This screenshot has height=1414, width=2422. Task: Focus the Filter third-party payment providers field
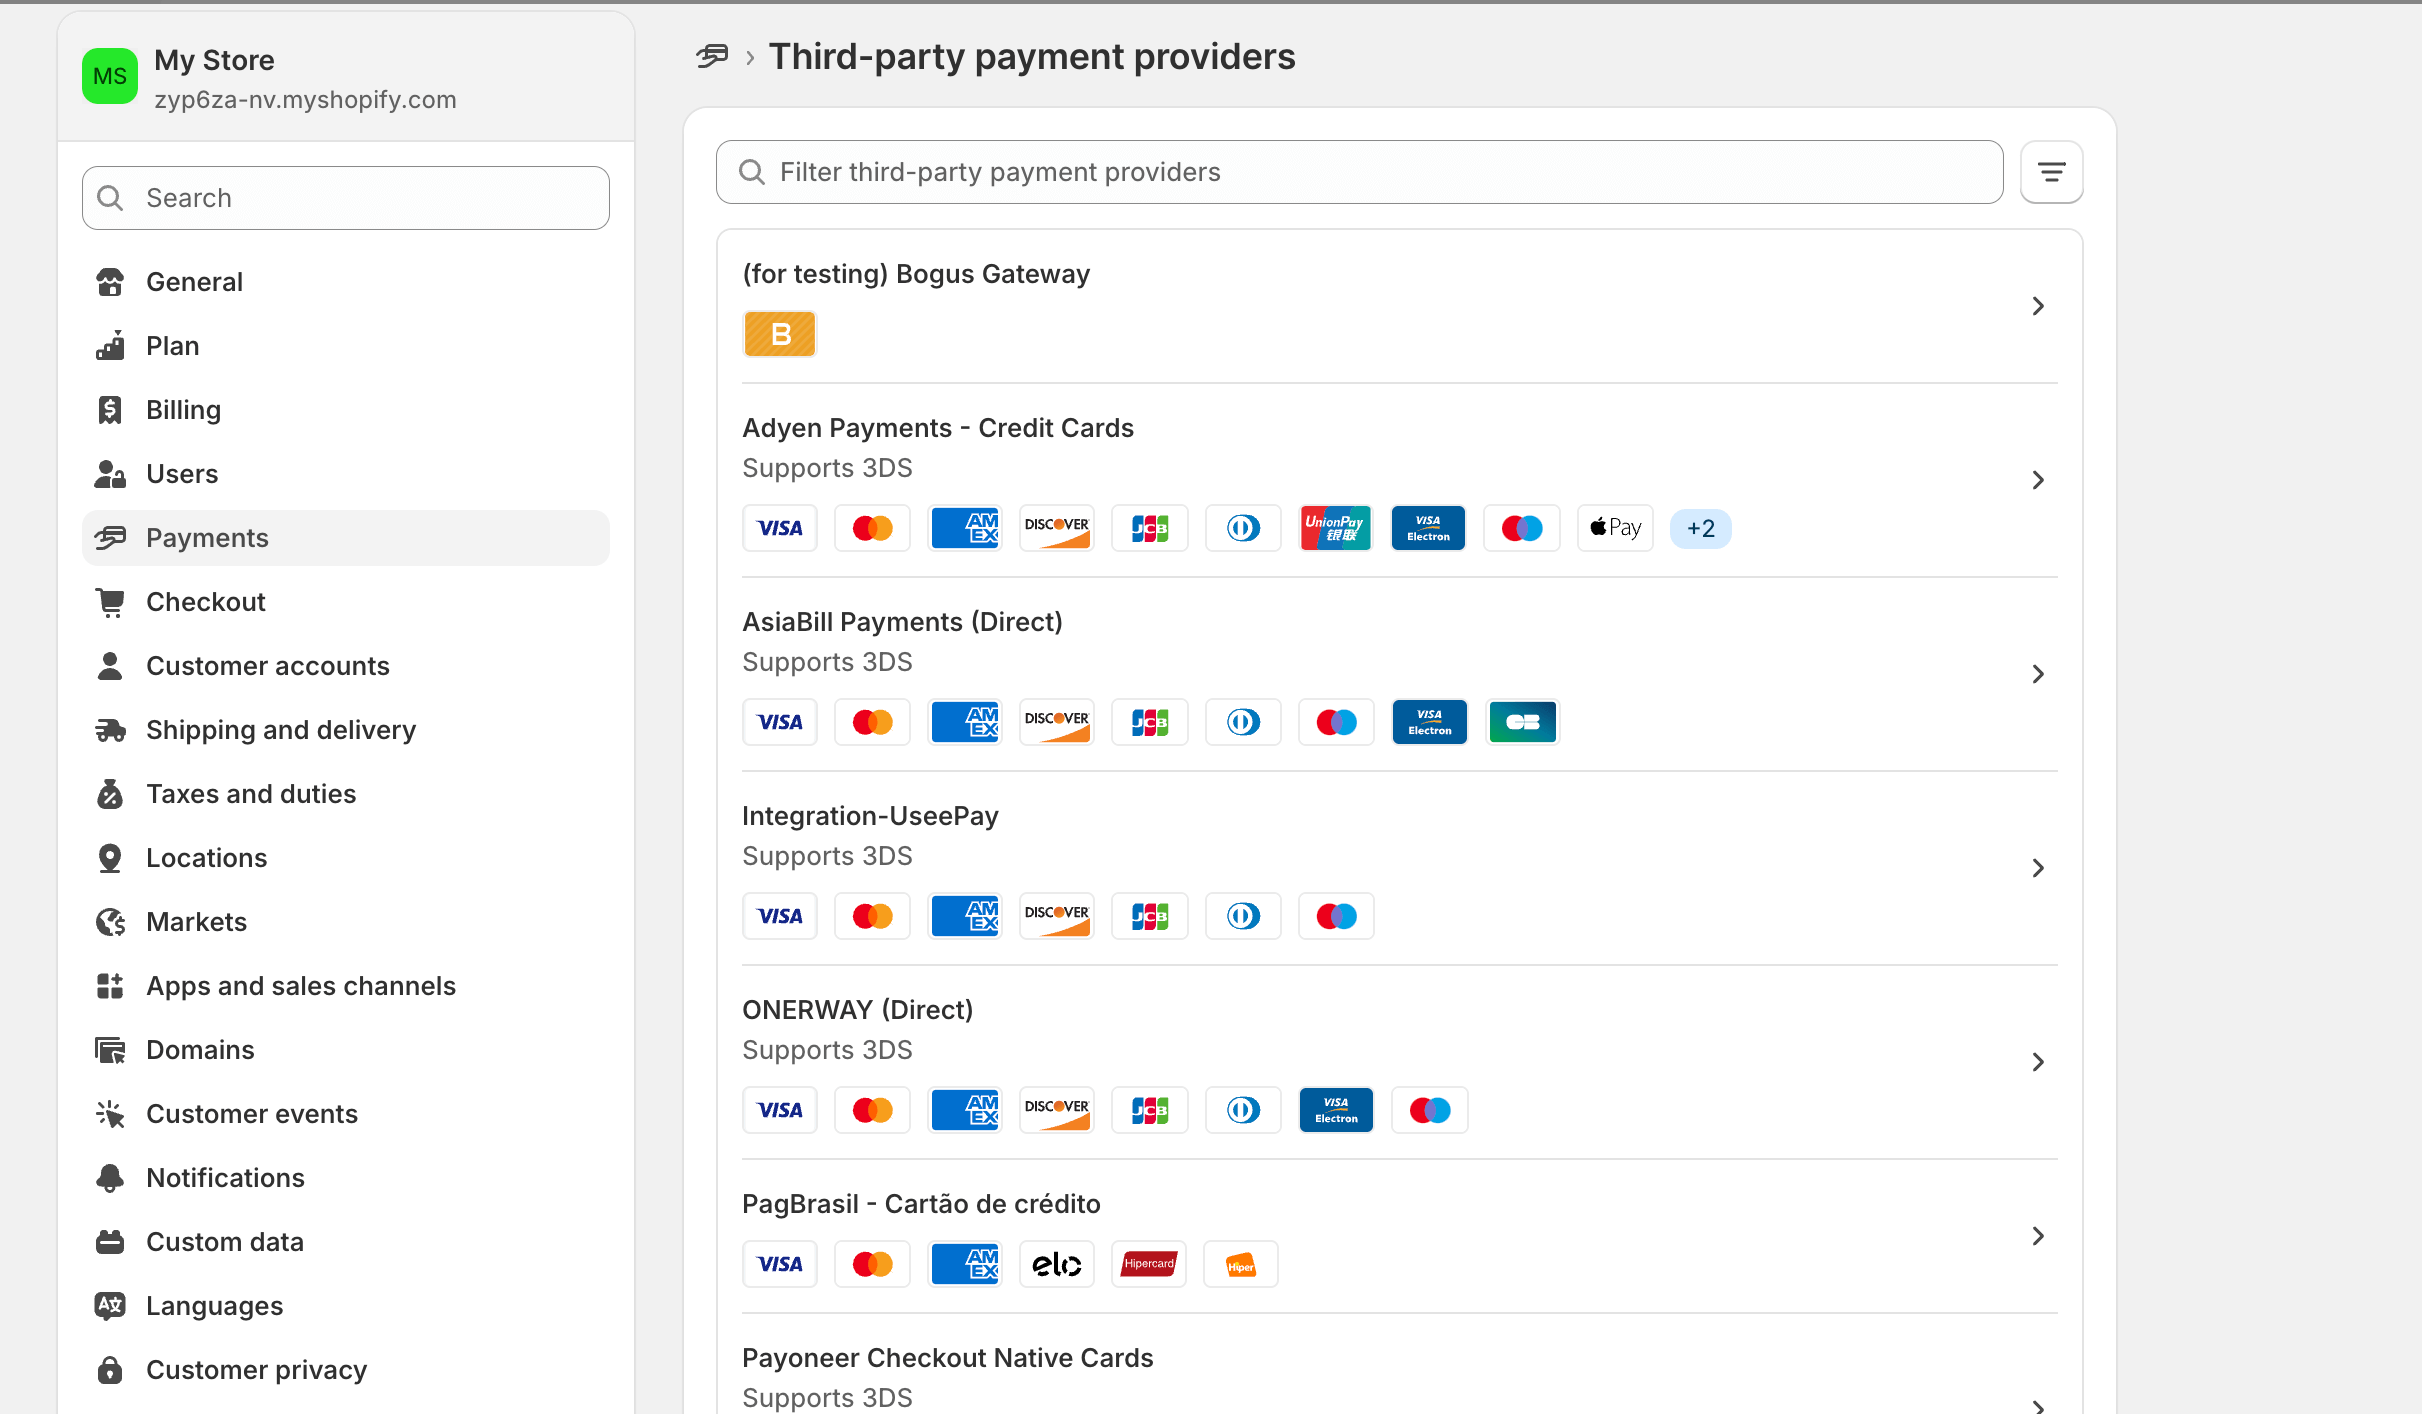point(1359,172)
